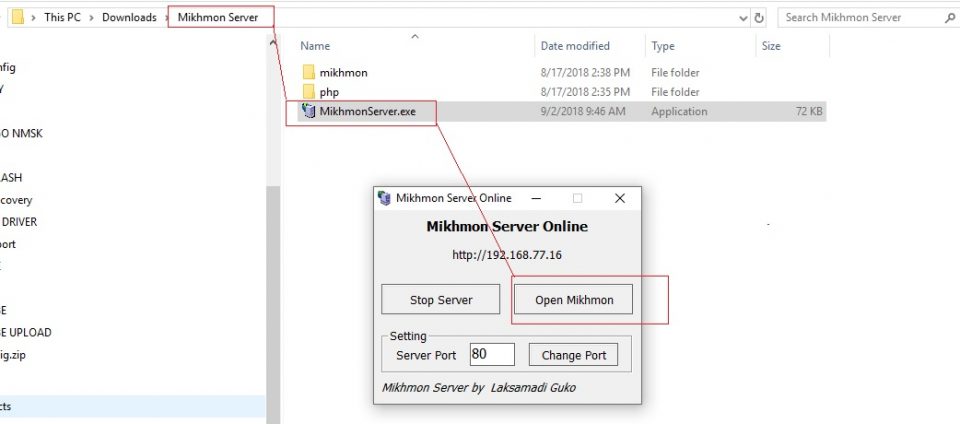This screenshot has height=424, width=960.
Task: Select the DRIVER item in navigation pane
Action: (x=18, y=221)
